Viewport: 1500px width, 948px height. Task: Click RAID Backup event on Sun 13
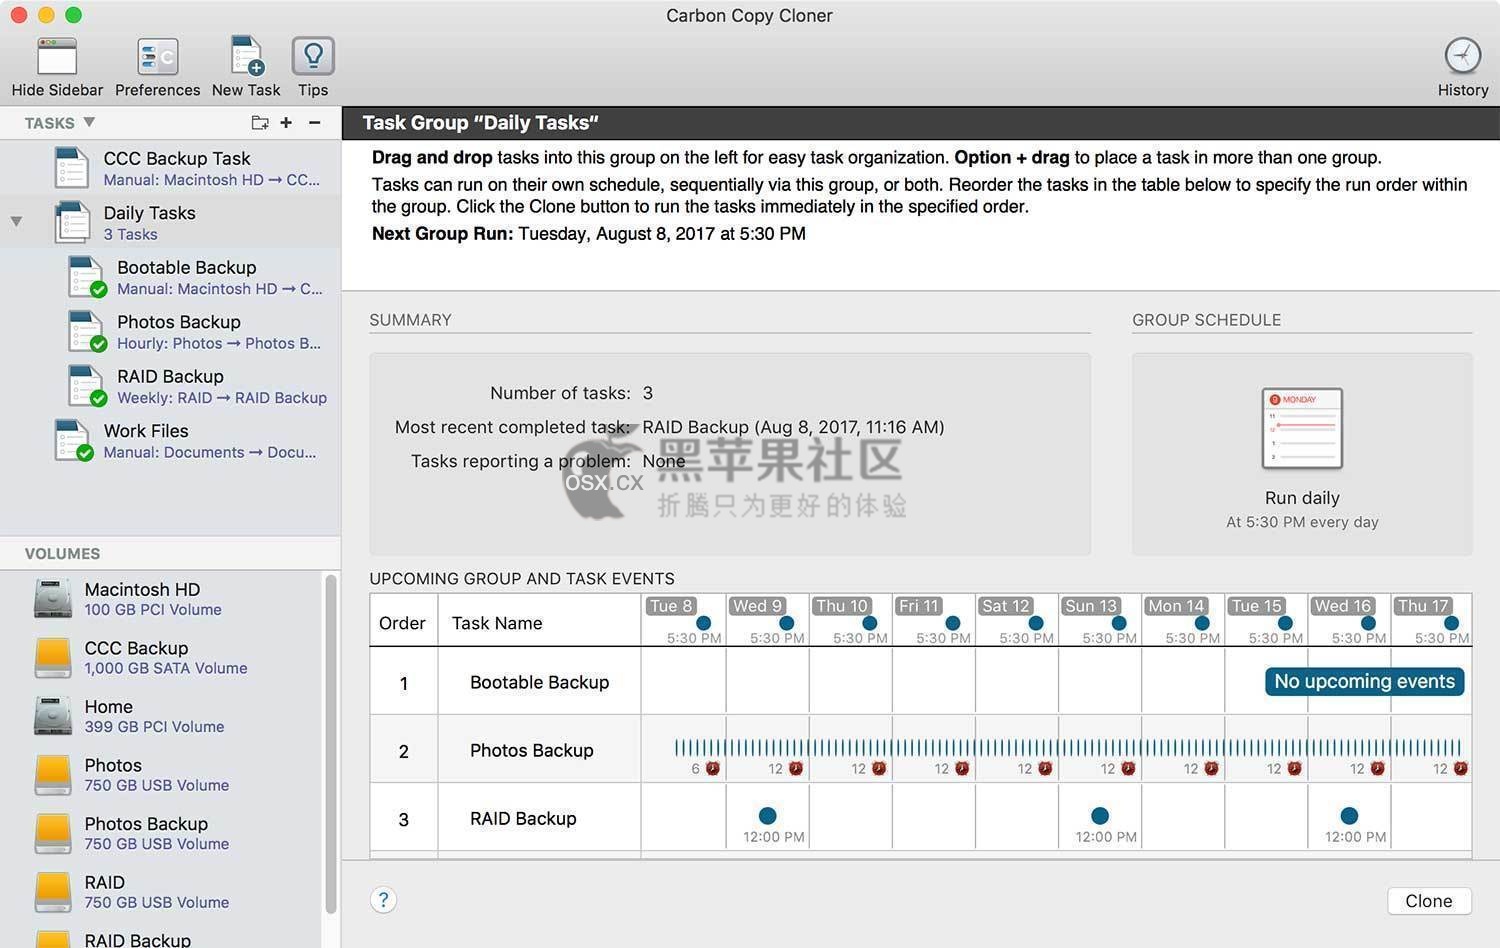click(1100, 815)
